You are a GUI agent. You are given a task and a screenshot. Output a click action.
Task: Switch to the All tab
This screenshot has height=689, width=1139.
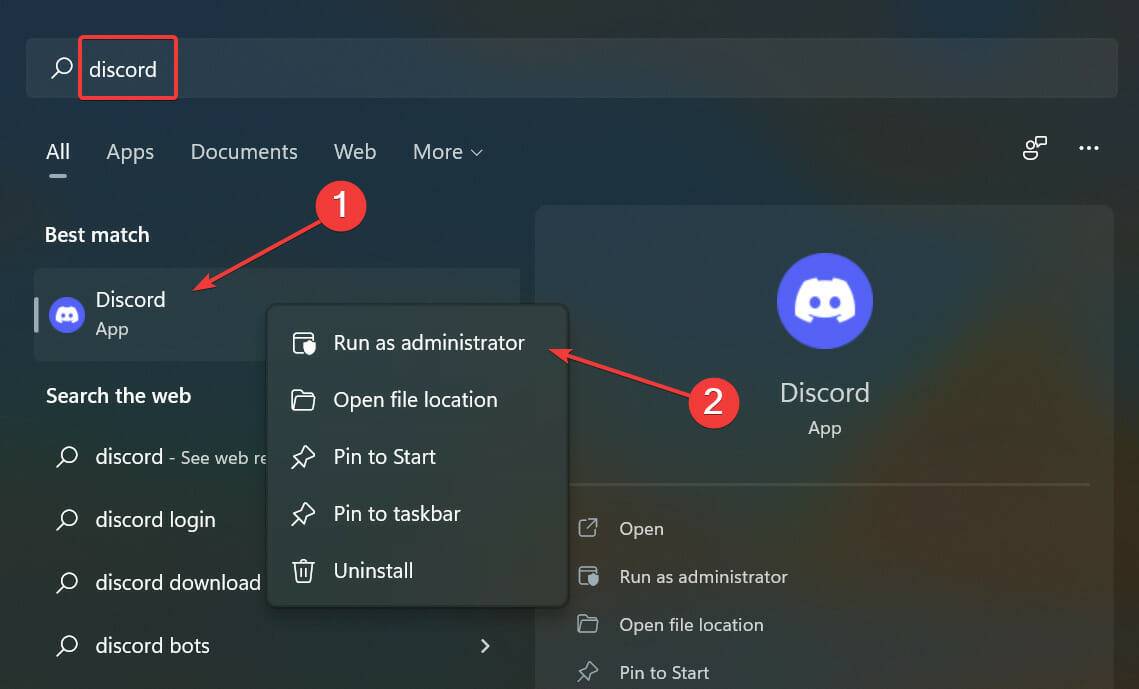pos(58,152)
